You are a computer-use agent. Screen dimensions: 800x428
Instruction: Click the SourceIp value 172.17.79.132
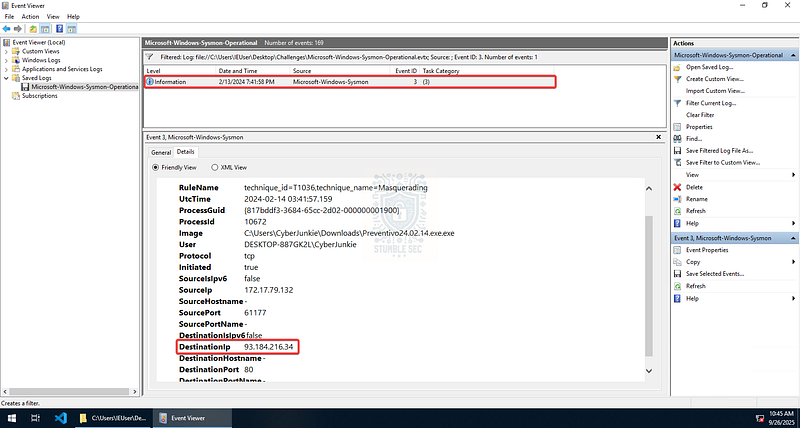(268, 290)
